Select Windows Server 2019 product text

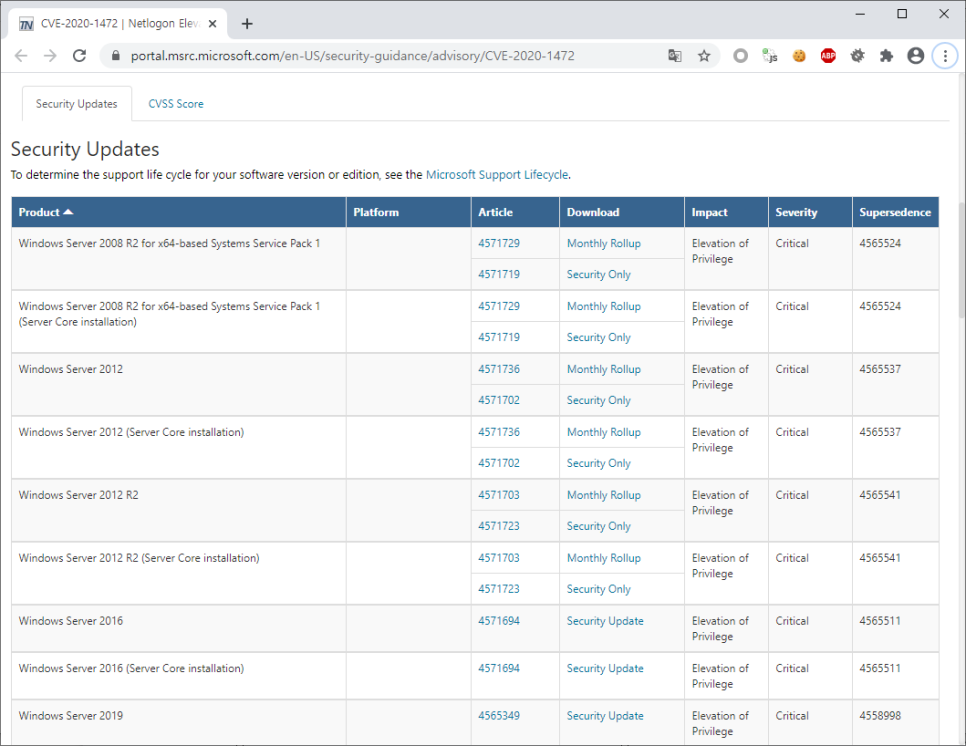point(71,715)
